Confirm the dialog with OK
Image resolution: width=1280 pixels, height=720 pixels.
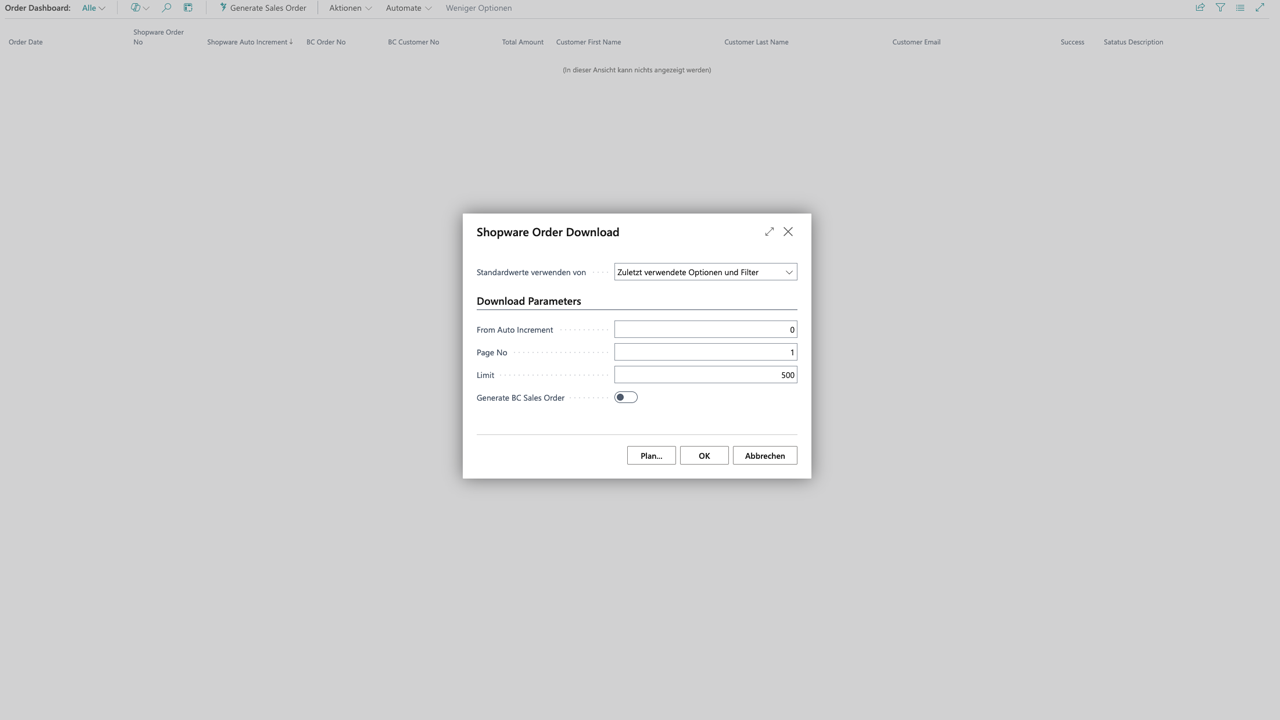point(704,455)
